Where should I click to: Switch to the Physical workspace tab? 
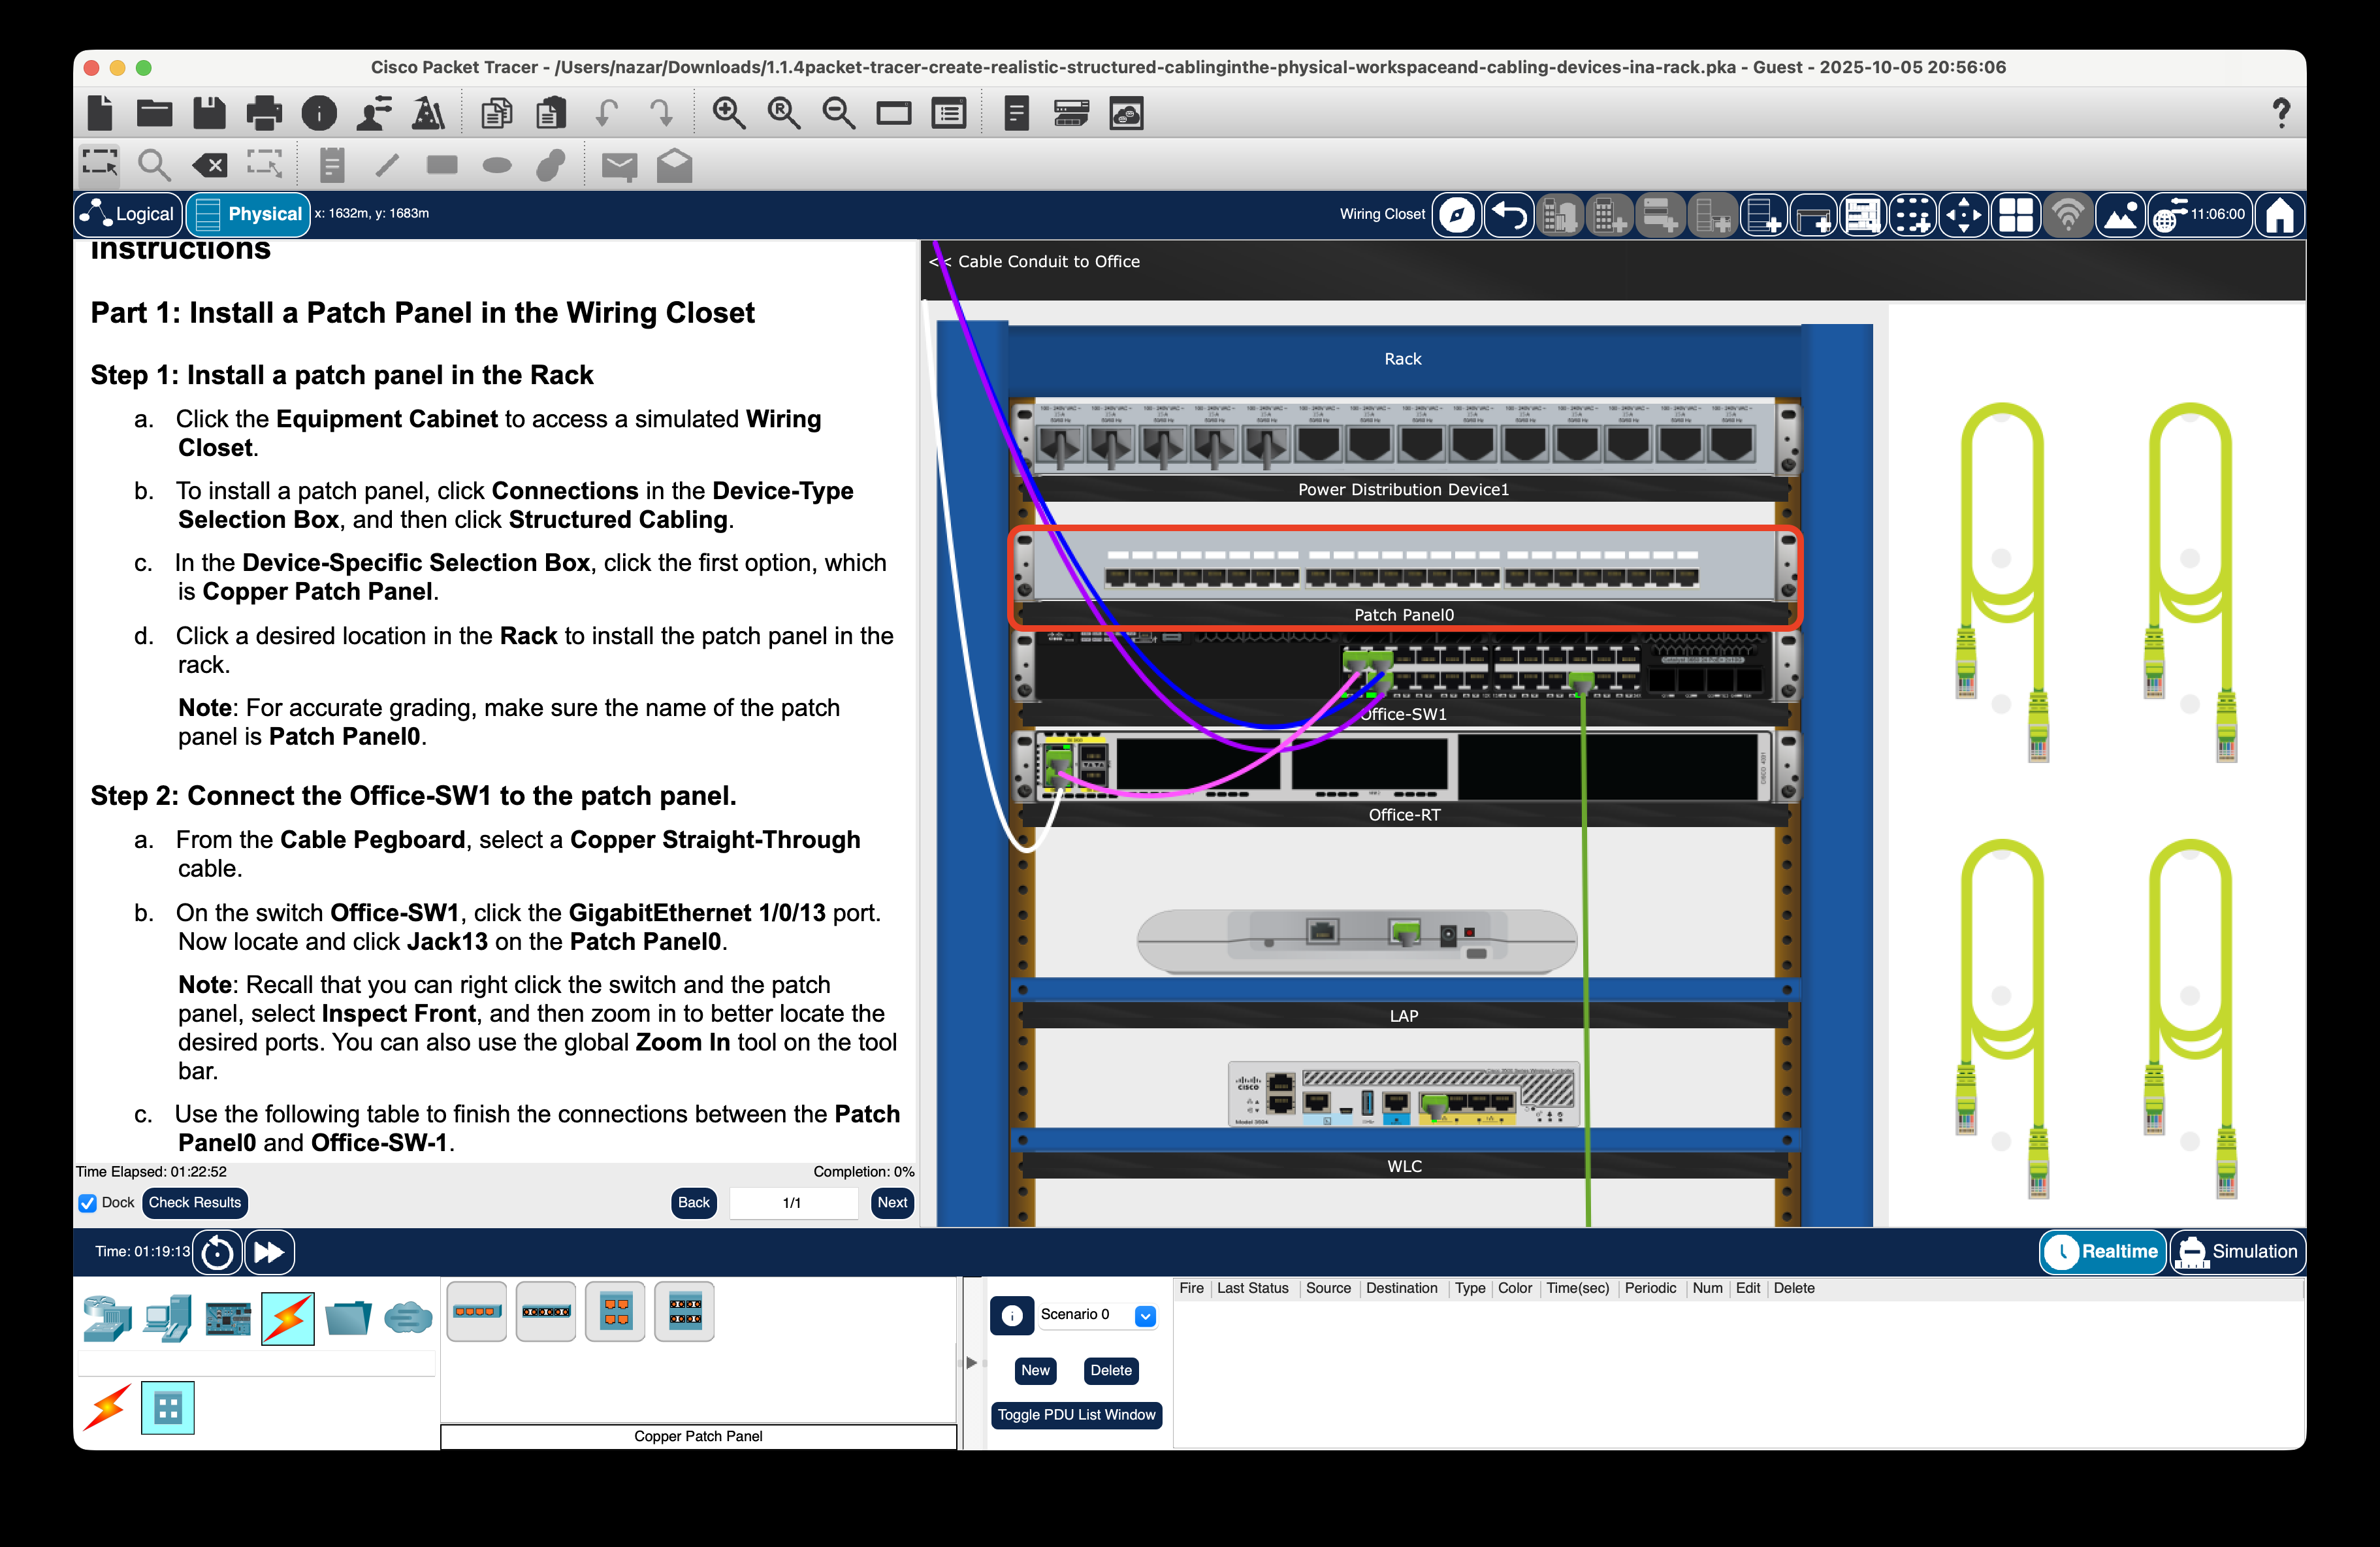[249, 214]
